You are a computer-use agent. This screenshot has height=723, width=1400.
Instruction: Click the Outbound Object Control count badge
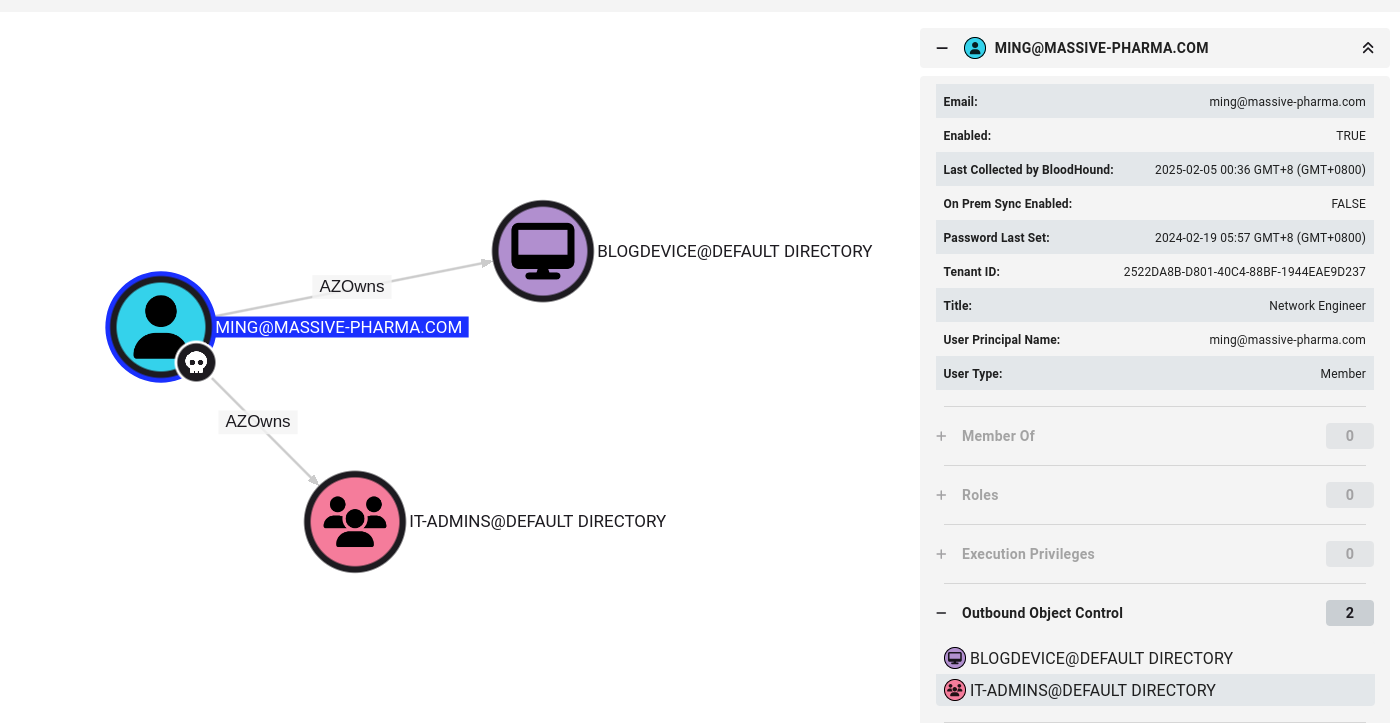1349,613
